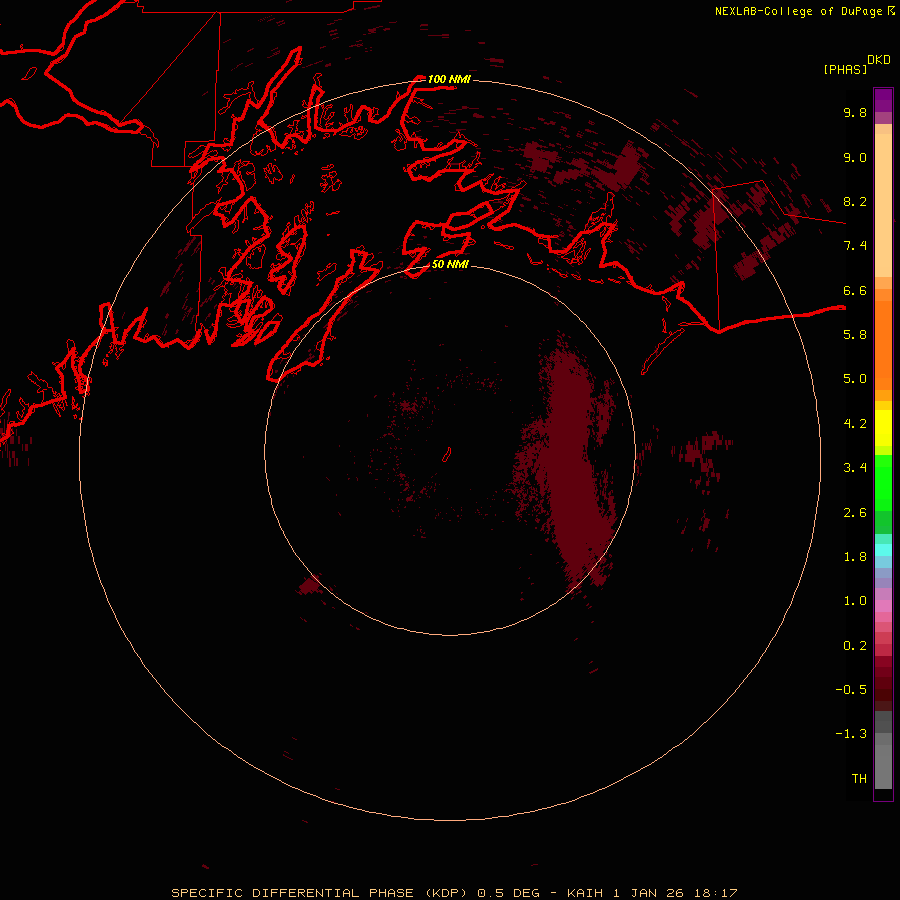Pick the cyan color bar segment

883,550
